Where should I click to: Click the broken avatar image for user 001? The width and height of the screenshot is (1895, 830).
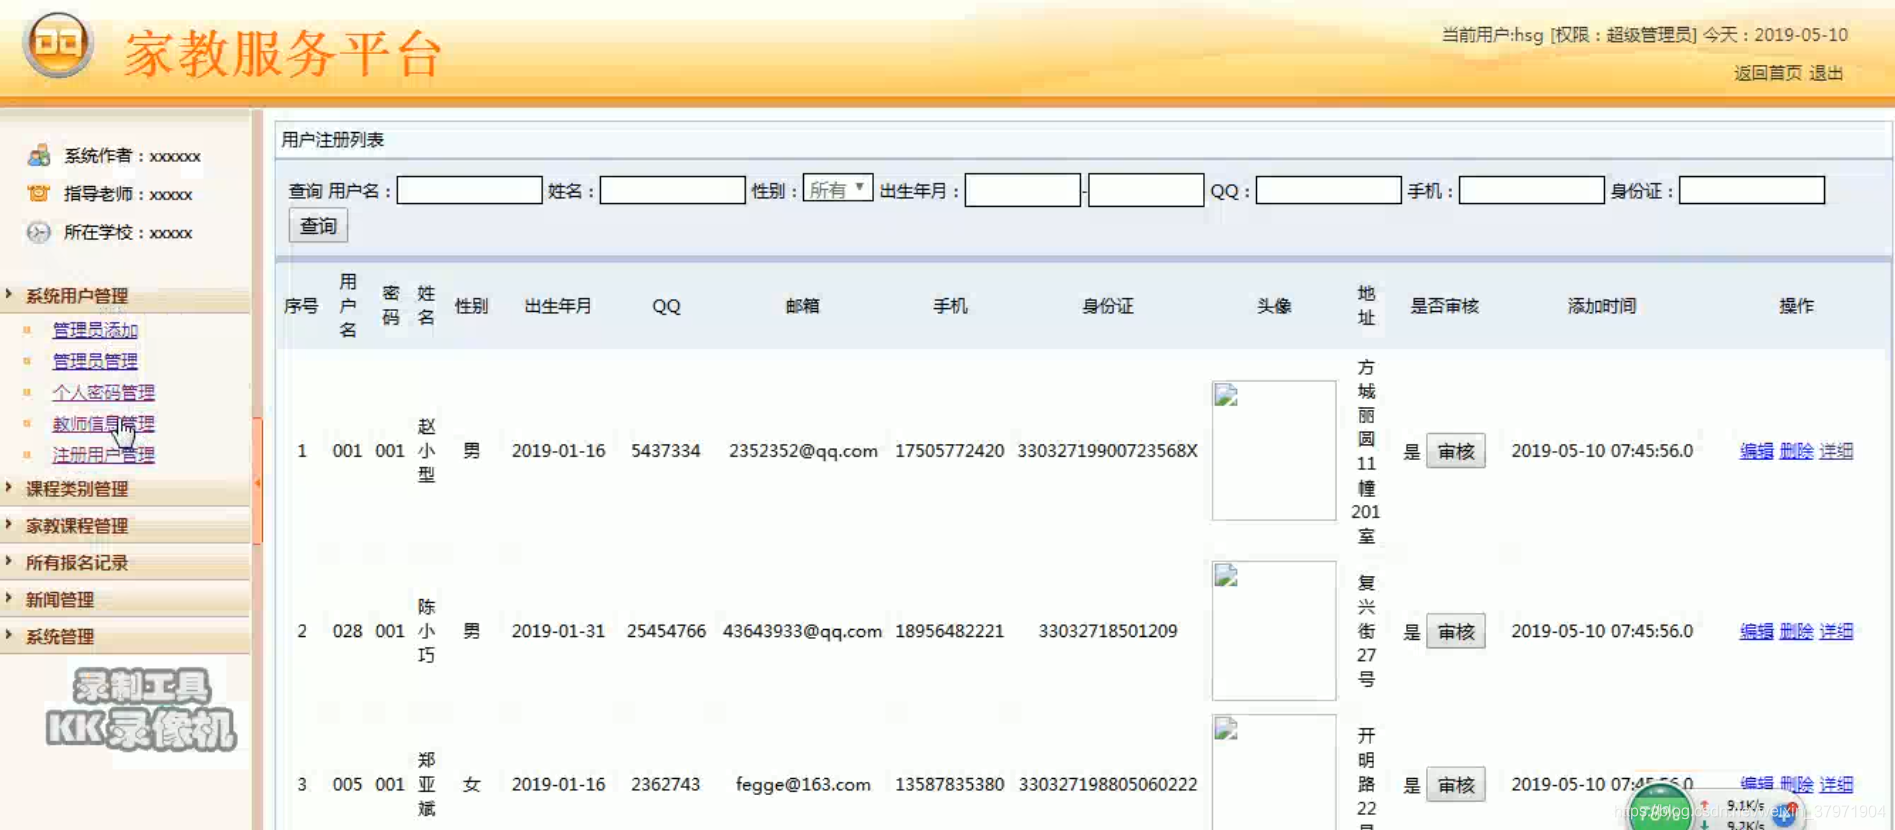1273,450
